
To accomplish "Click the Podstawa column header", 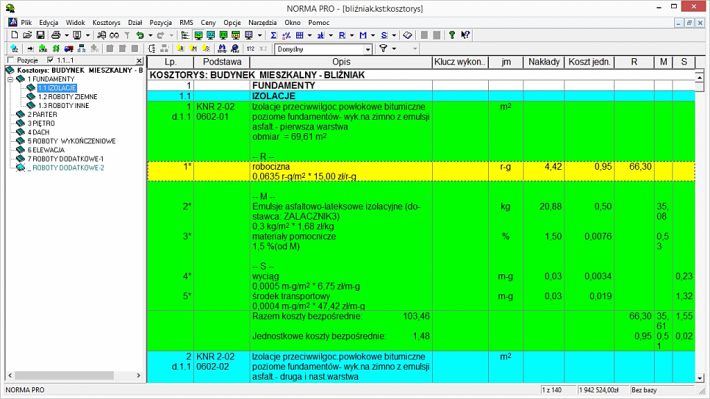I will click(222, 62).
